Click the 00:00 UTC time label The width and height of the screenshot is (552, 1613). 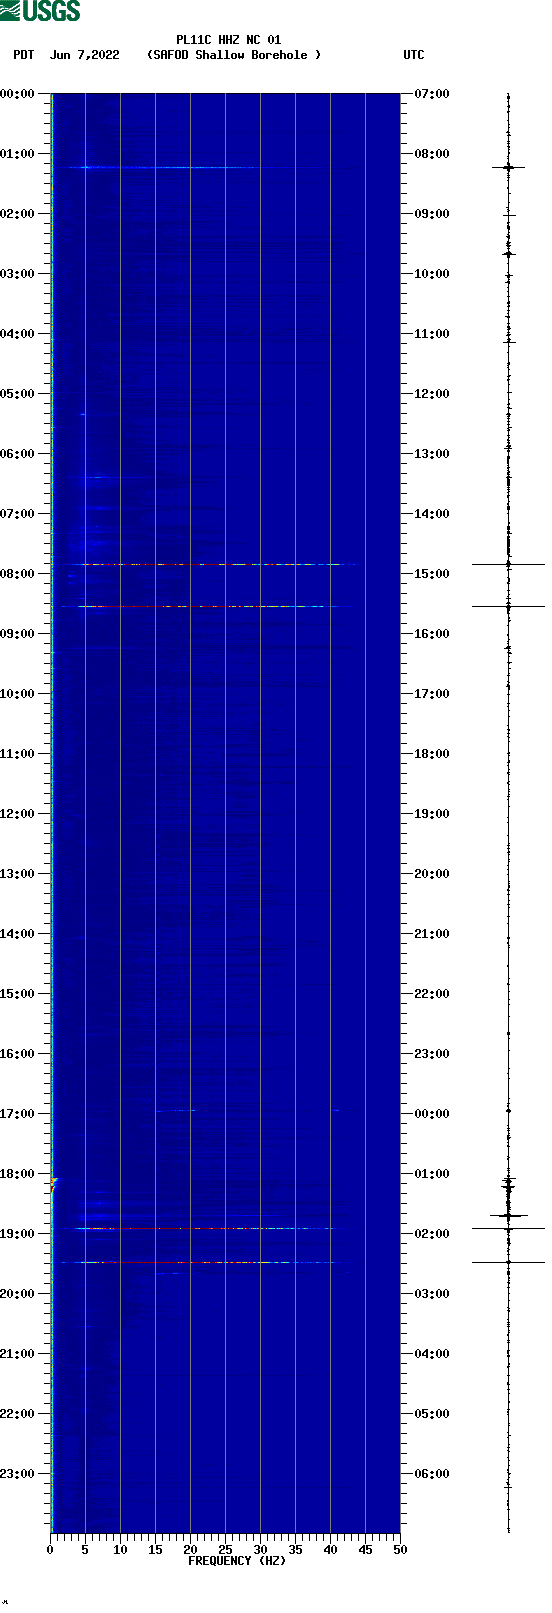click(432, 1114)
